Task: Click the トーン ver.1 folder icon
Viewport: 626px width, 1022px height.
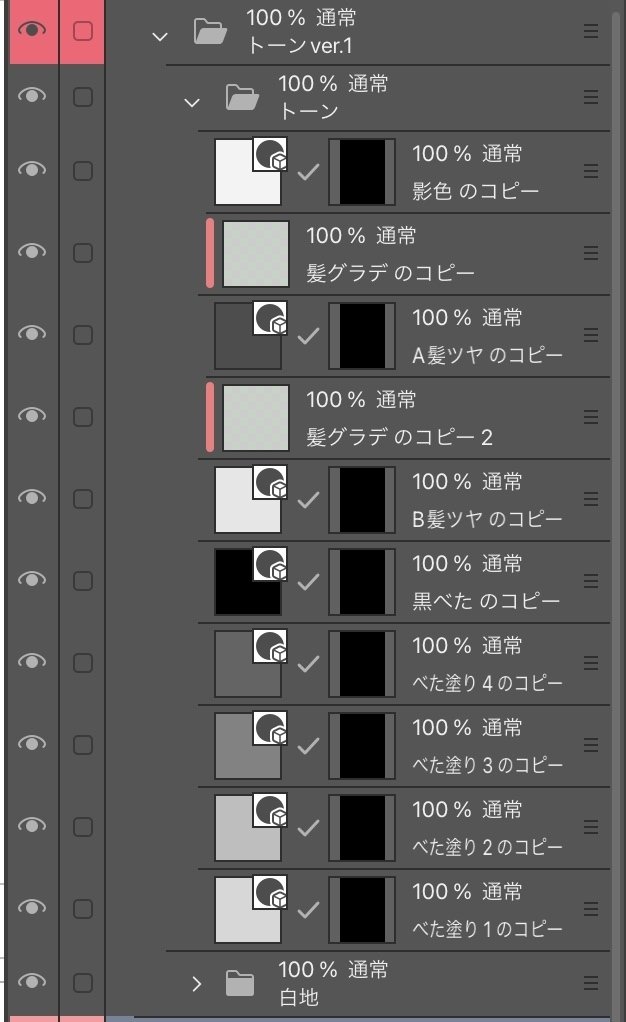Action: [210, 31]
